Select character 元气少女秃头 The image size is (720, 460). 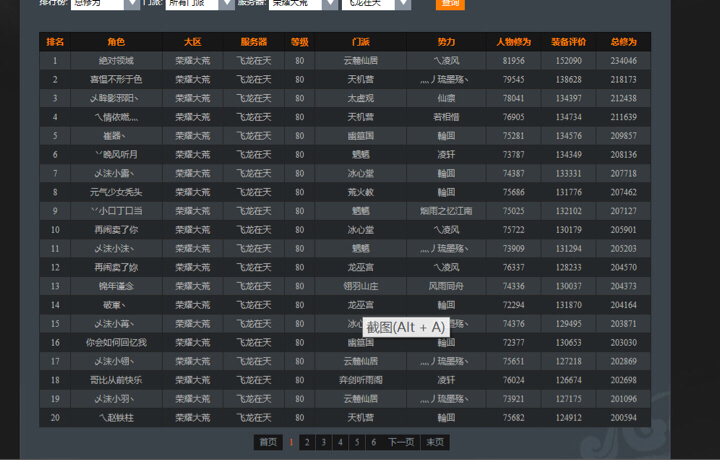click(116, 192)
